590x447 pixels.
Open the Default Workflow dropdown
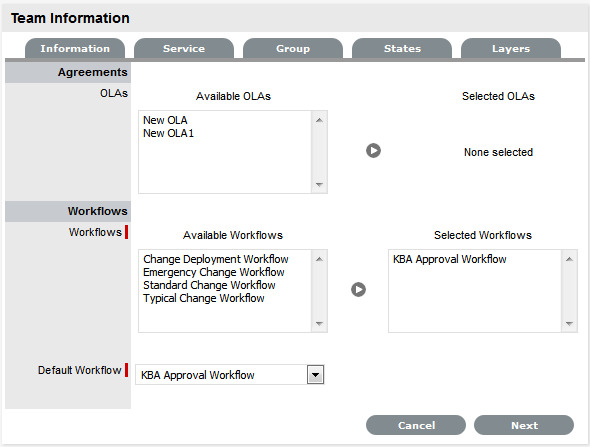coord(315,375)
